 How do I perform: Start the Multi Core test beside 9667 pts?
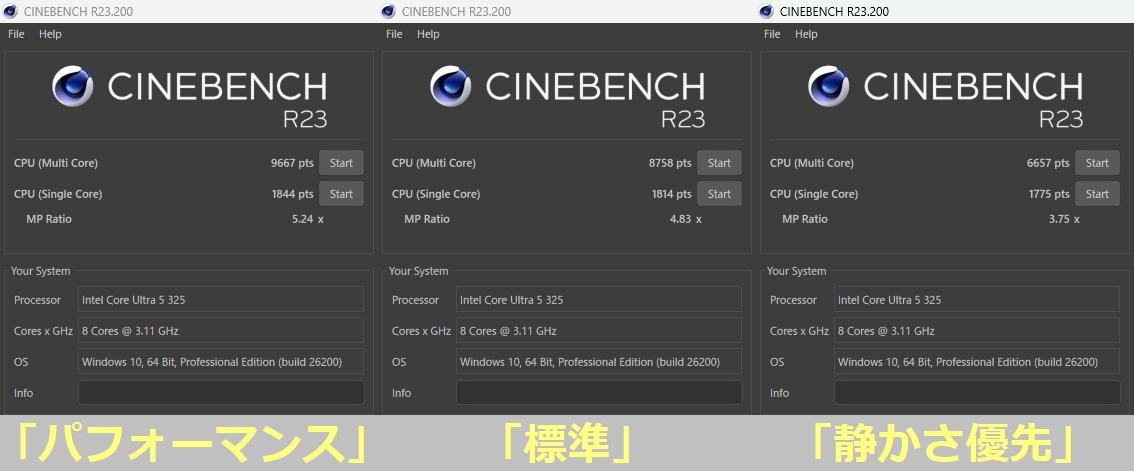click(x=341, y=163)
